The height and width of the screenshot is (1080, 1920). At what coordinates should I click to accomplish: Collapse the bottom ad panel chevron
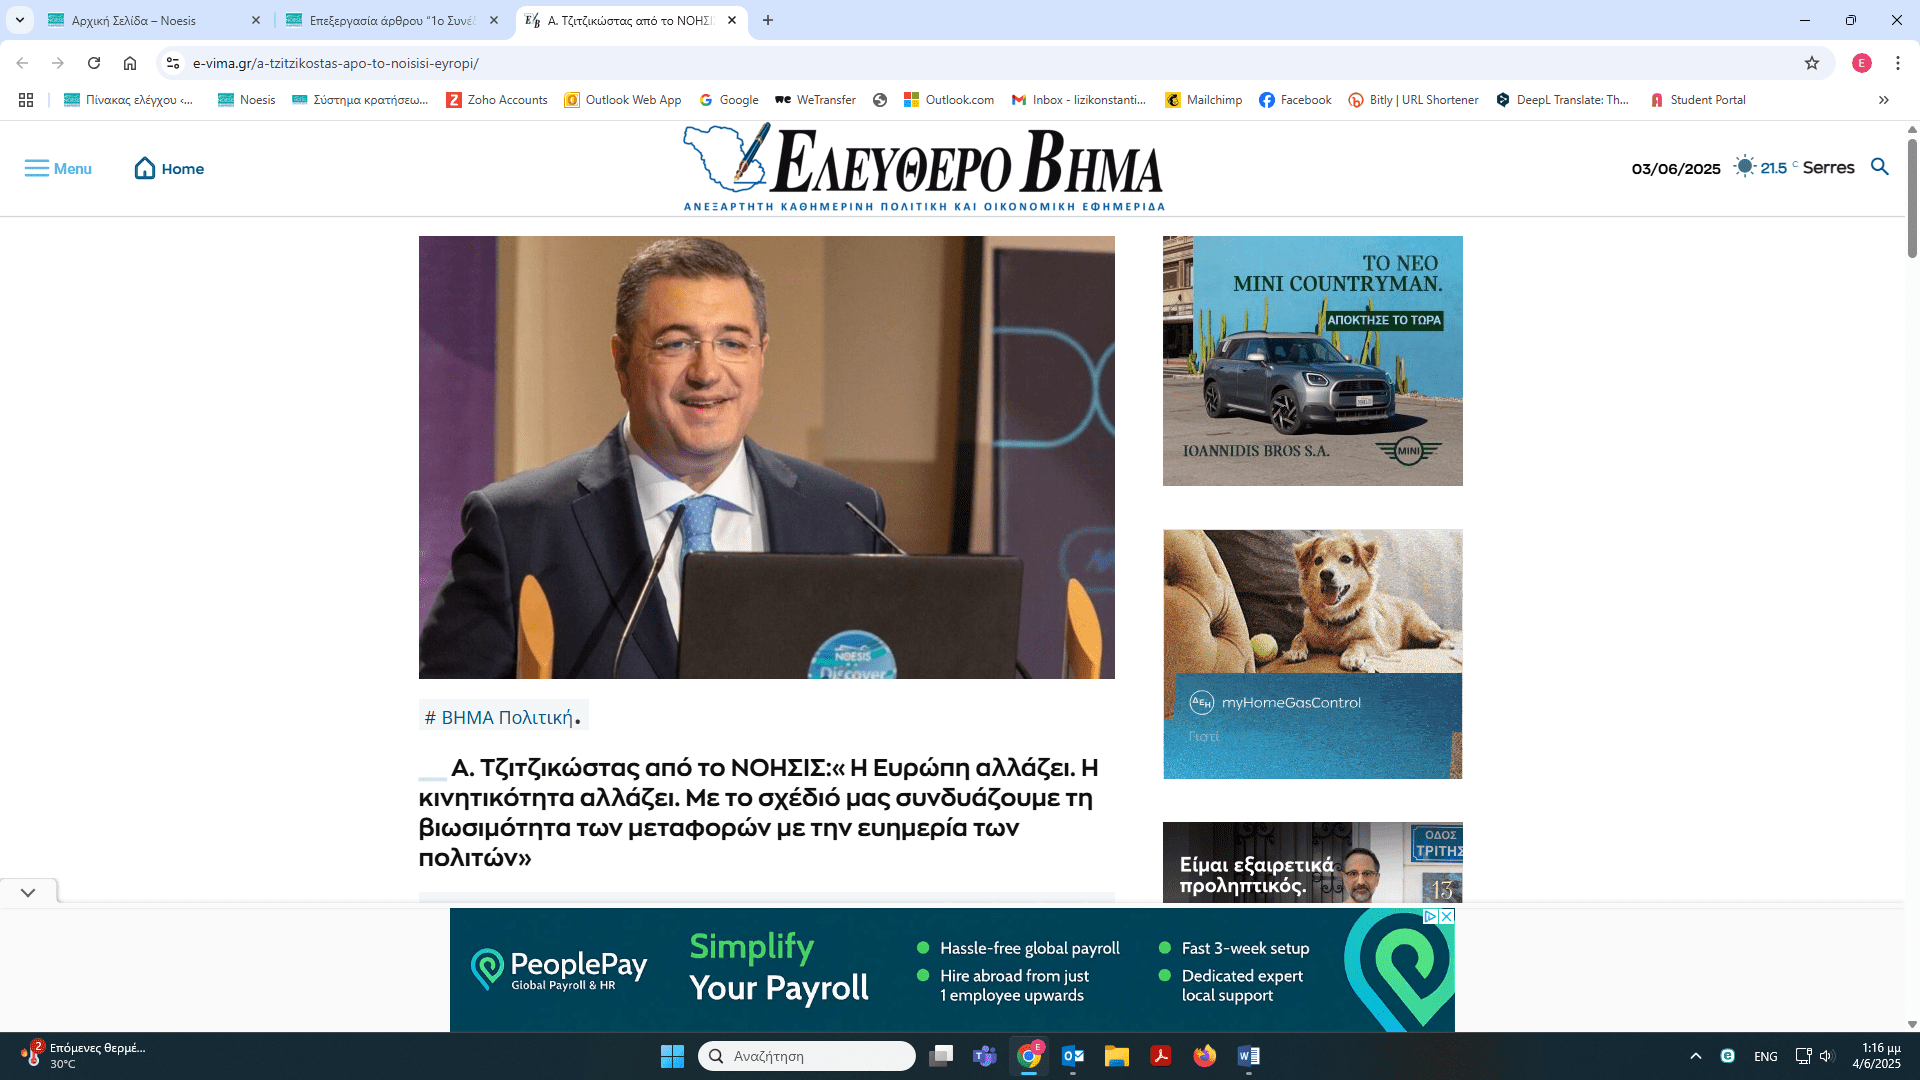28,892
